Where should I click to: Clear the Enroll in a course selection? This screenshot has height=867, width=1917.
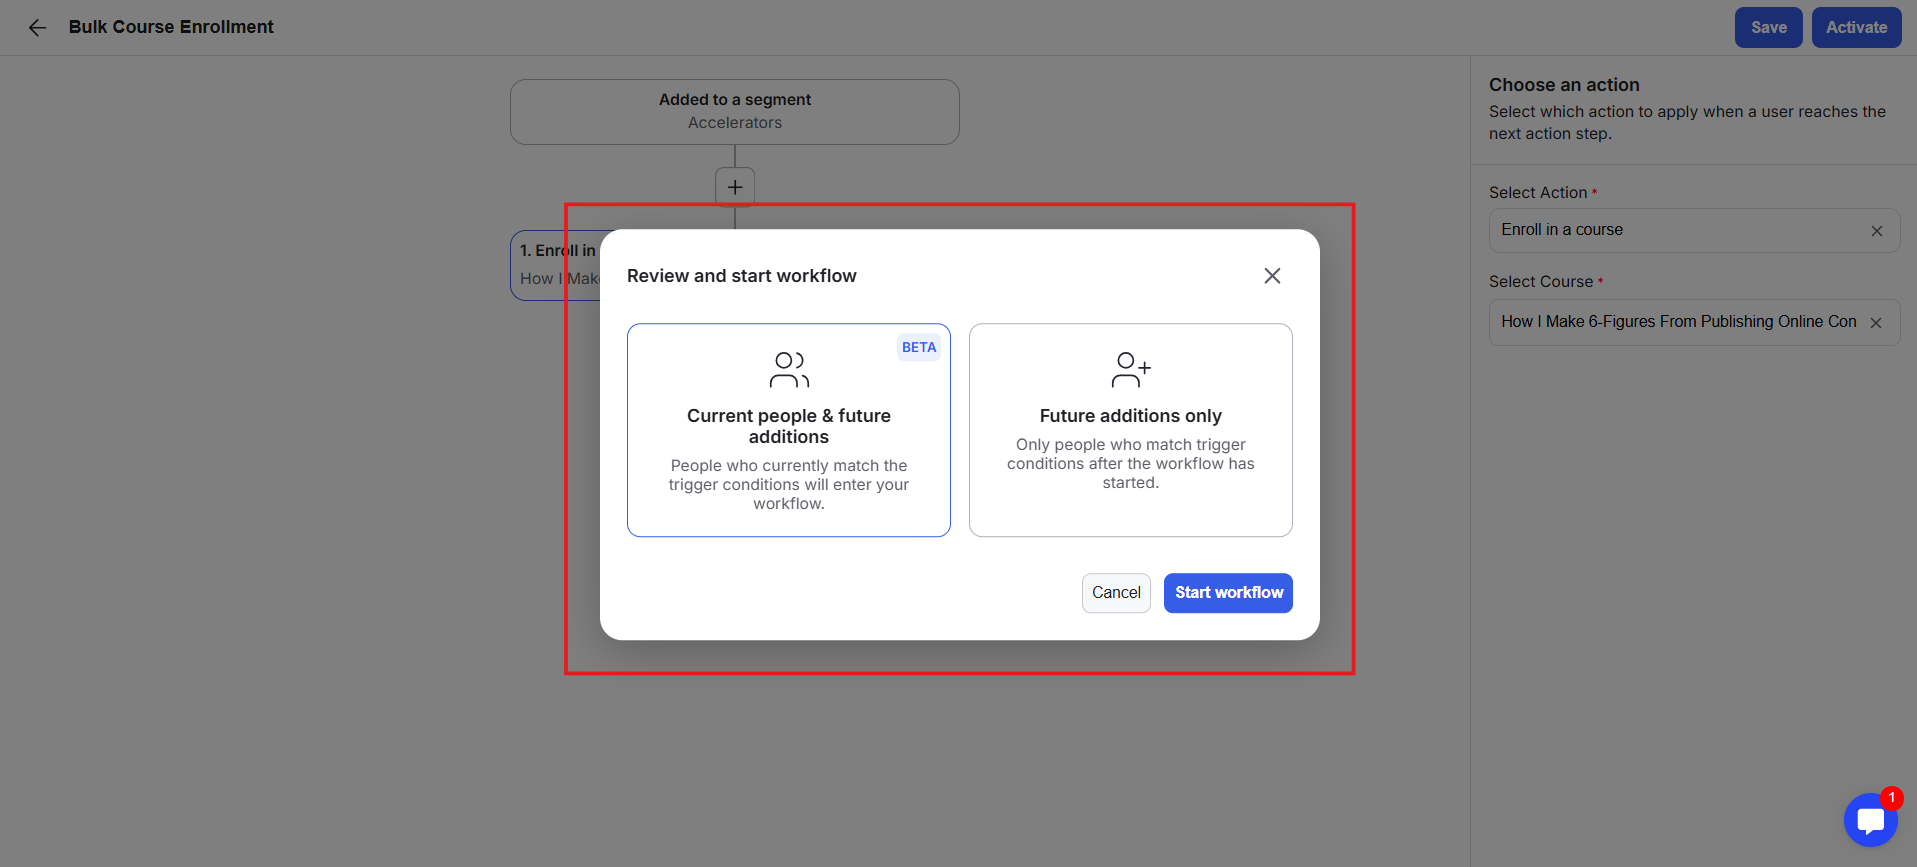tap(1877, 231)
